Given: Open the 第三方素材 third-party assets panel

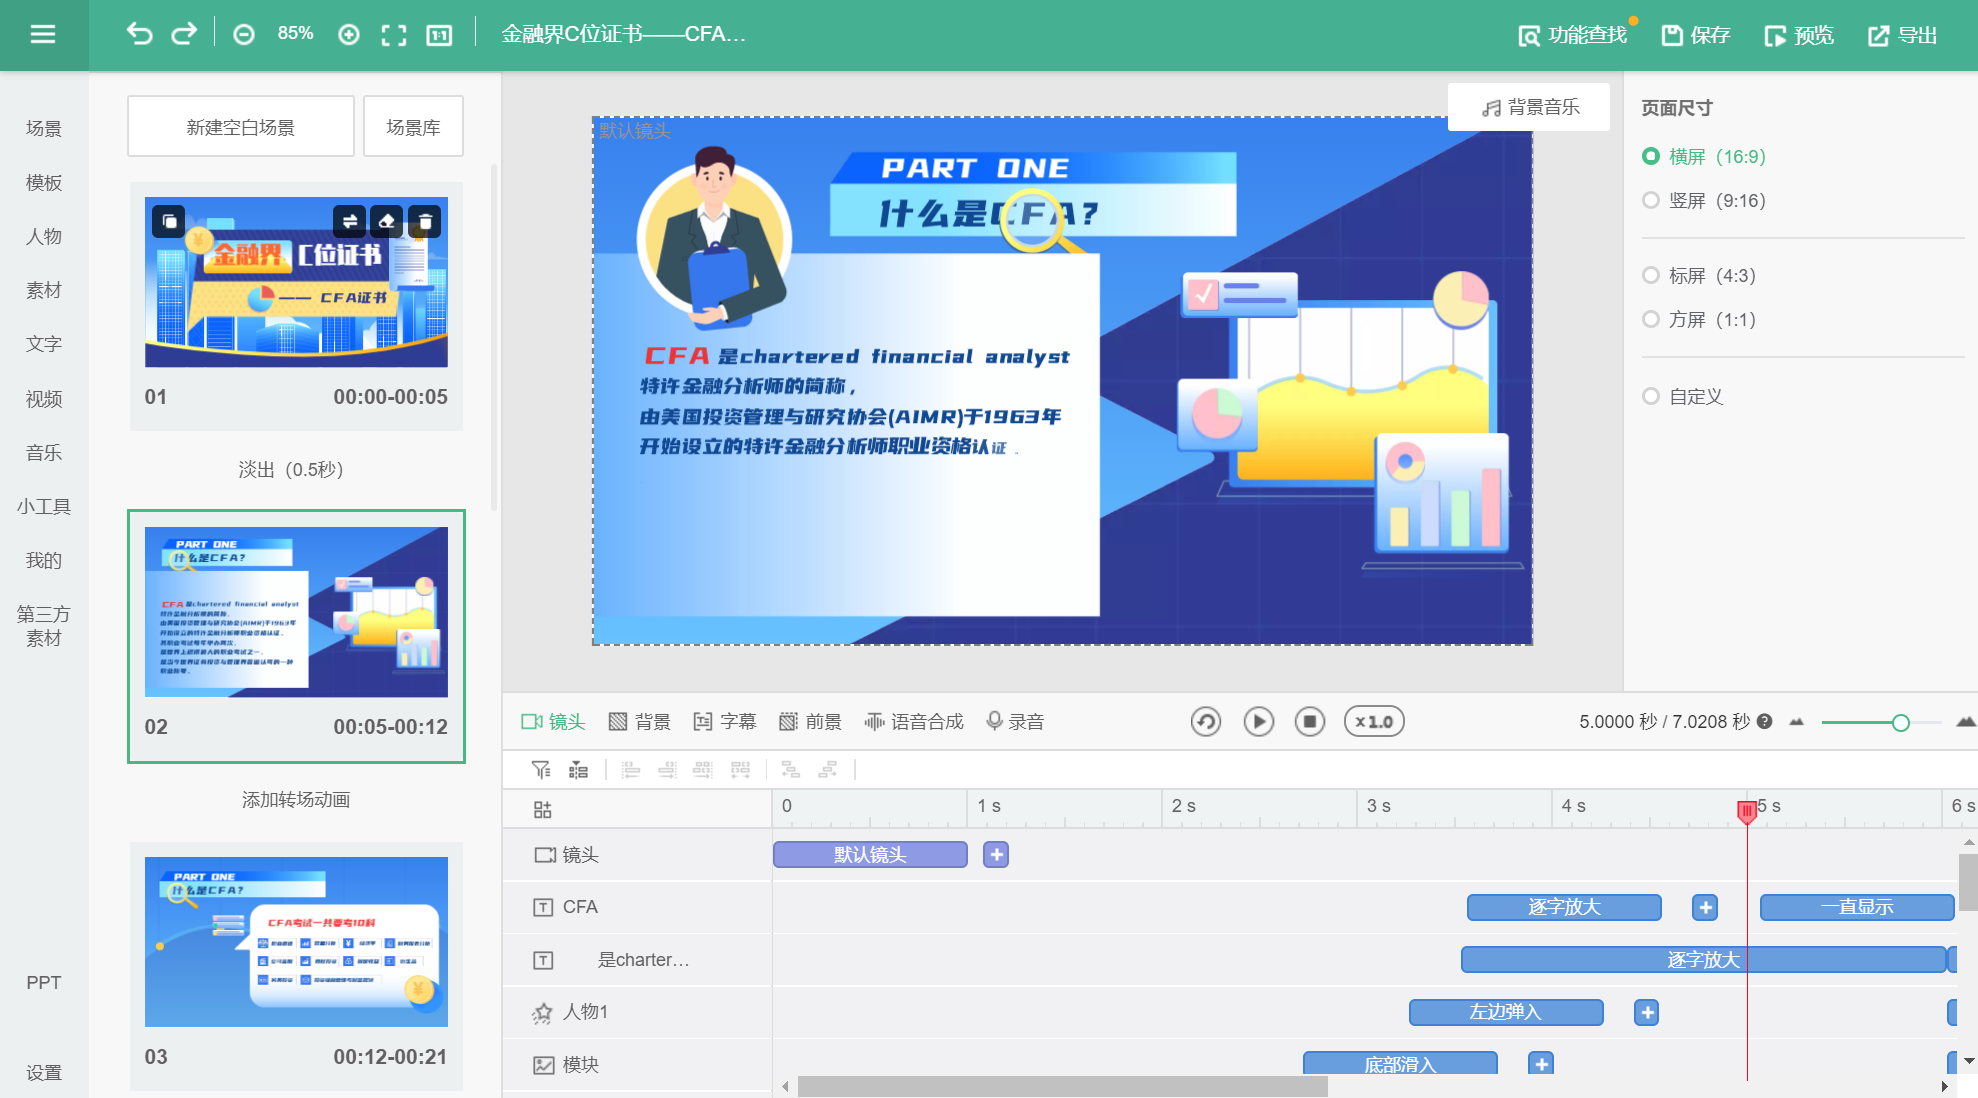Looking at the screenshot, I should pos(44,626).
